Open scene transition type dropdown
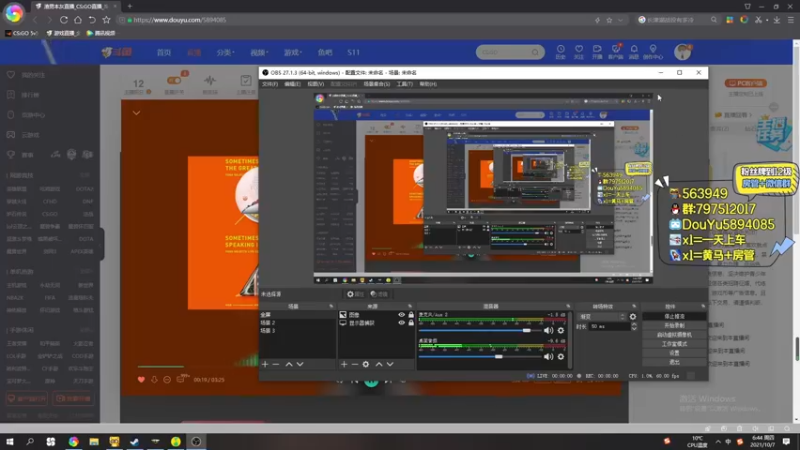This screenshot has width=800, height=450. pyautogui.click(x=602, y=317)
